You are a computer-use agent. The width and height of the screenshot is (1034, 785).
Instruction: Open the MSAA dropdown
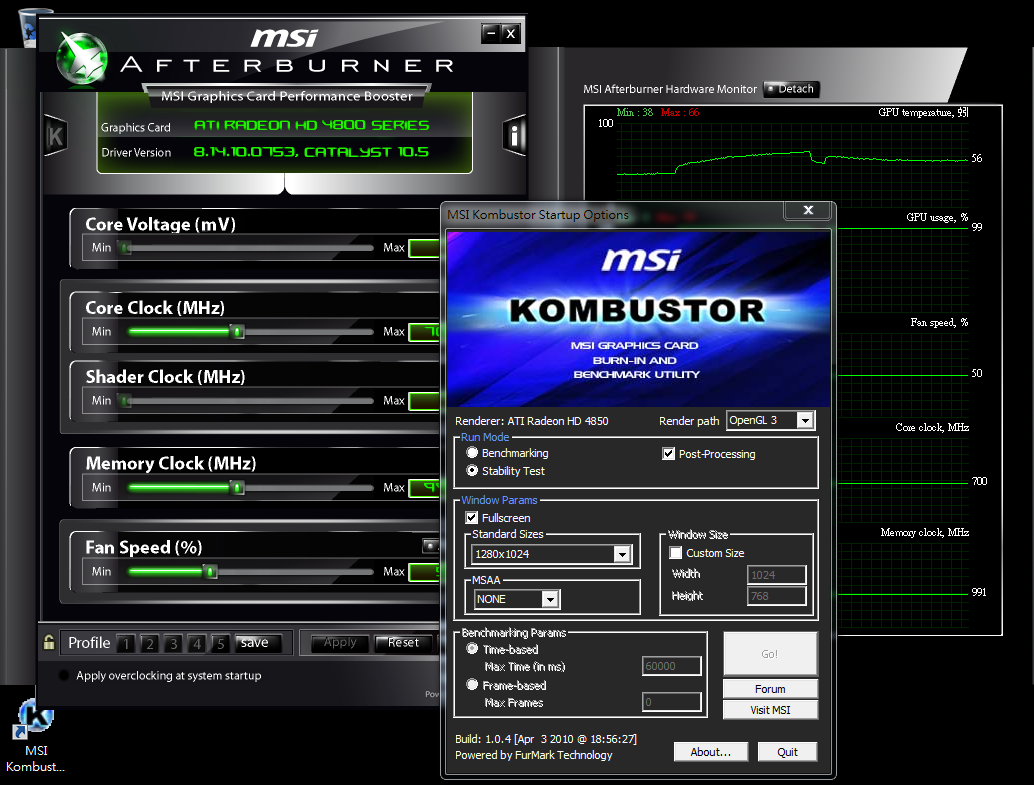pos(550,599)
